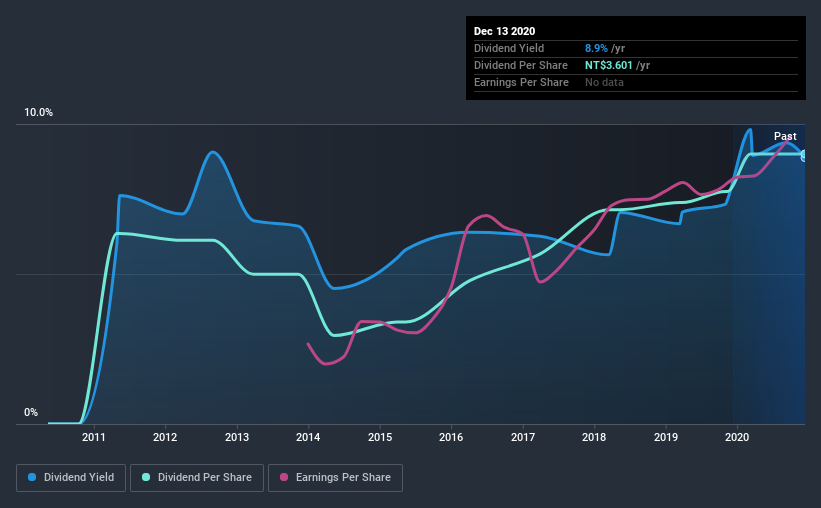Click the 0% y-axis label
This screenshot has width=821, height=508.
point(31,413)
